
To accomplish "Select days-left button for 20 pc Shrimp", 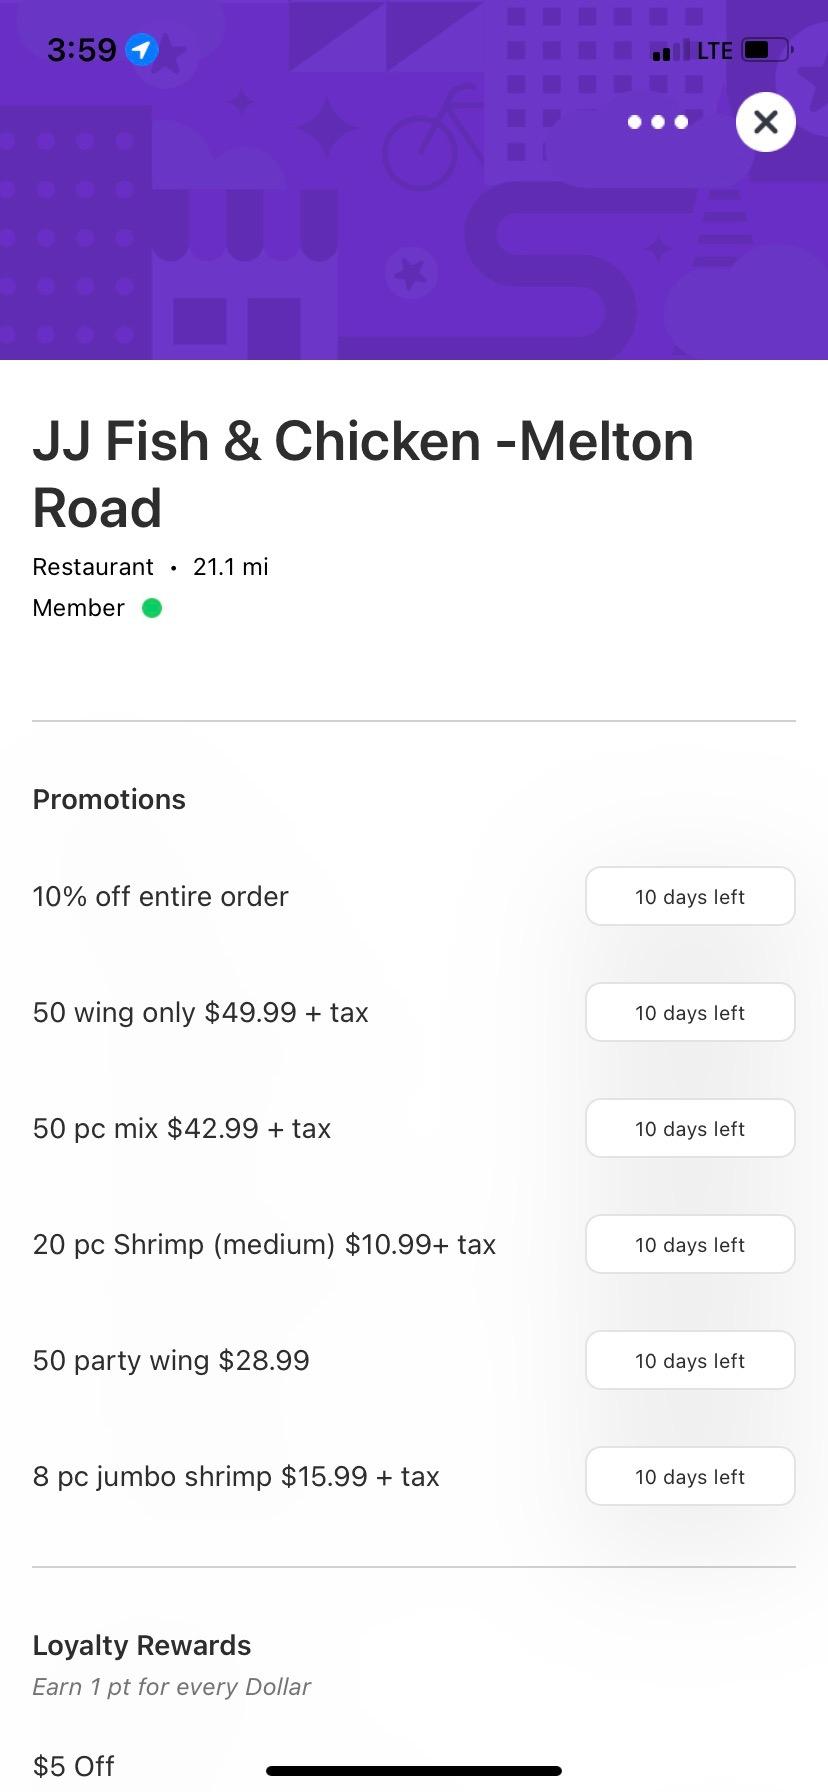I will [690, 1245].
